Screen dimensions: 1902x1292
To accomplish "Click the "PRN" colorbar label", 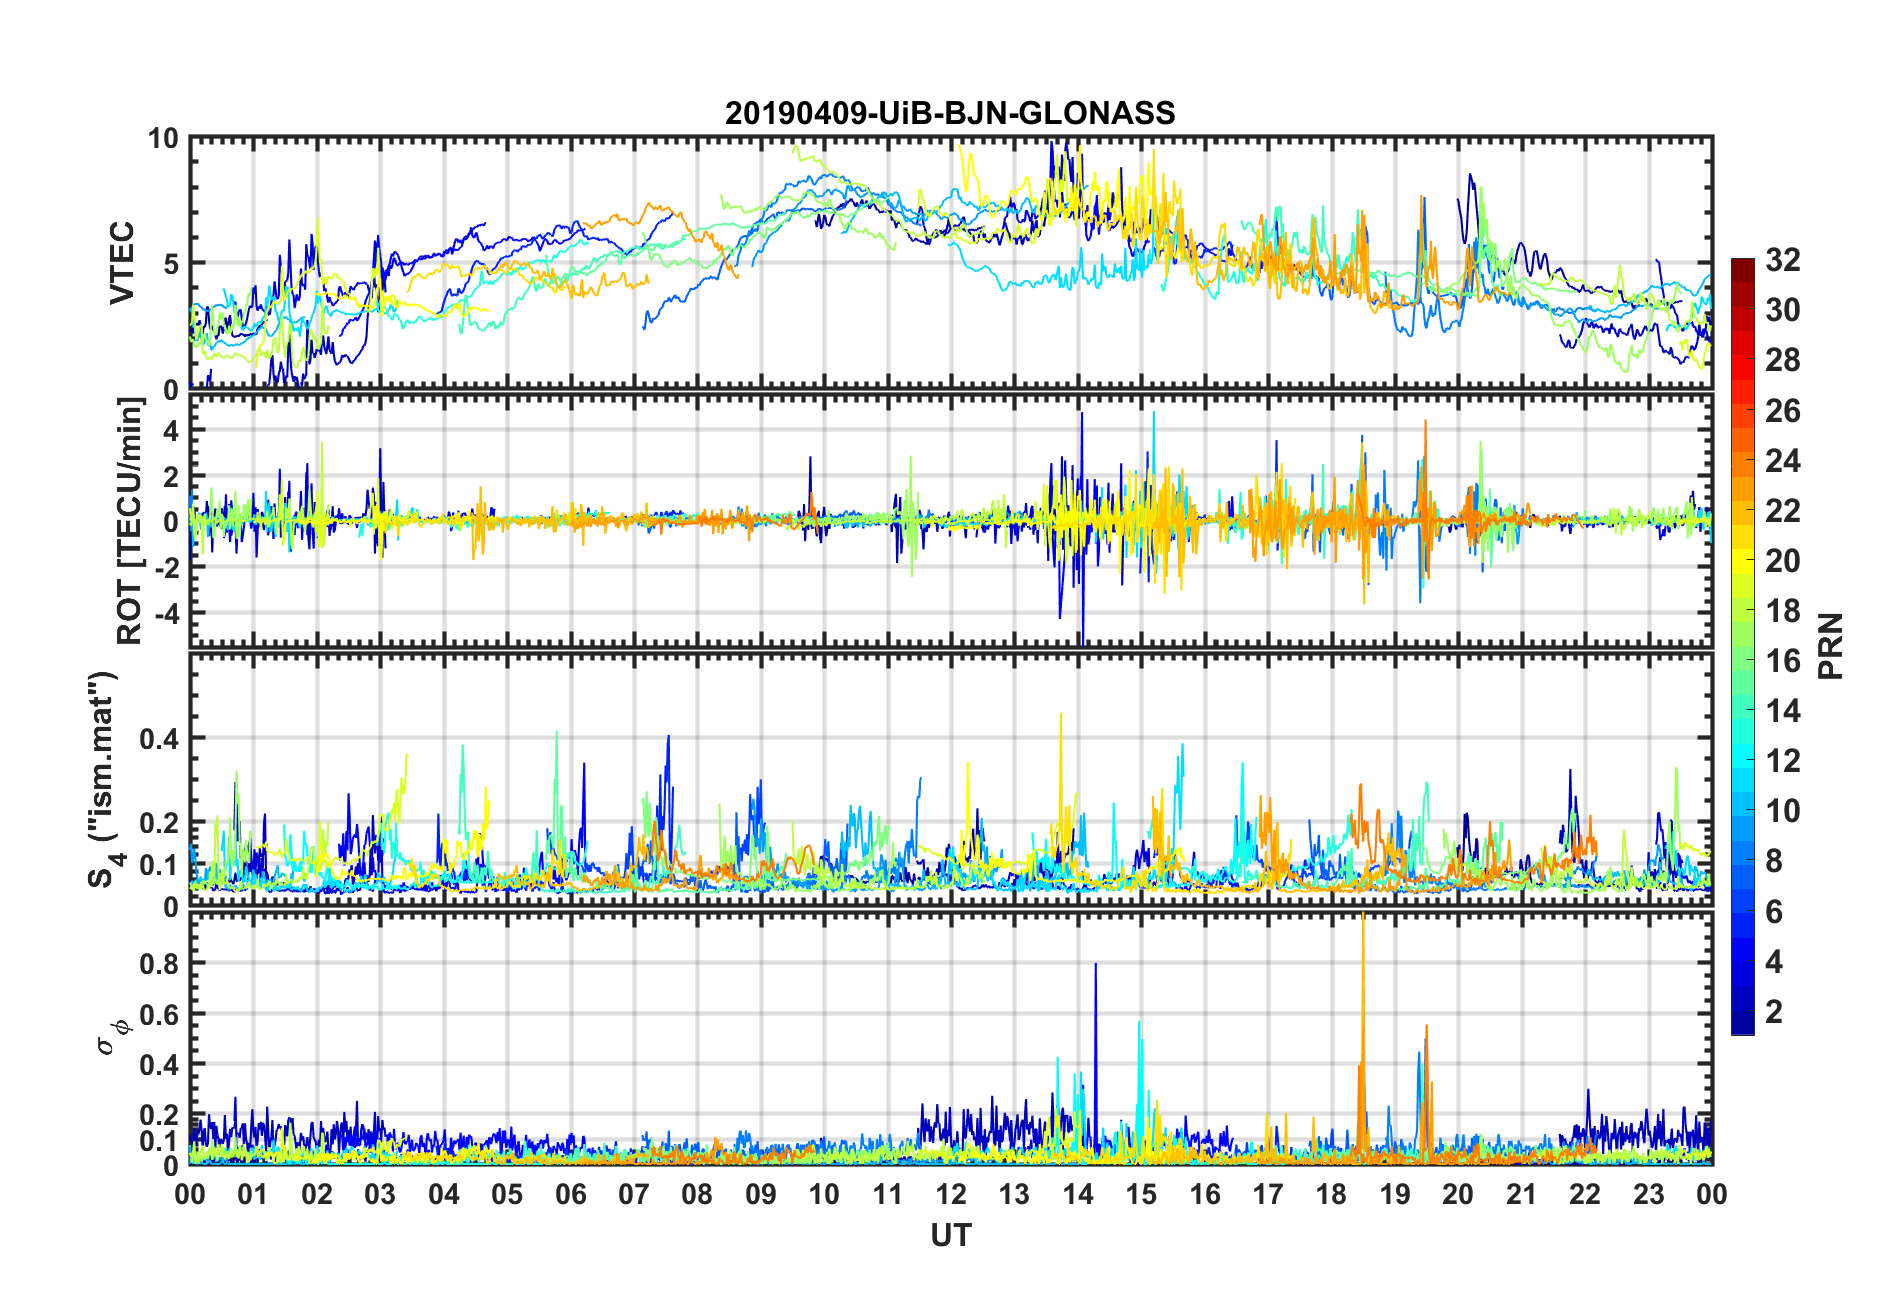I will [x=1831, y=646].
